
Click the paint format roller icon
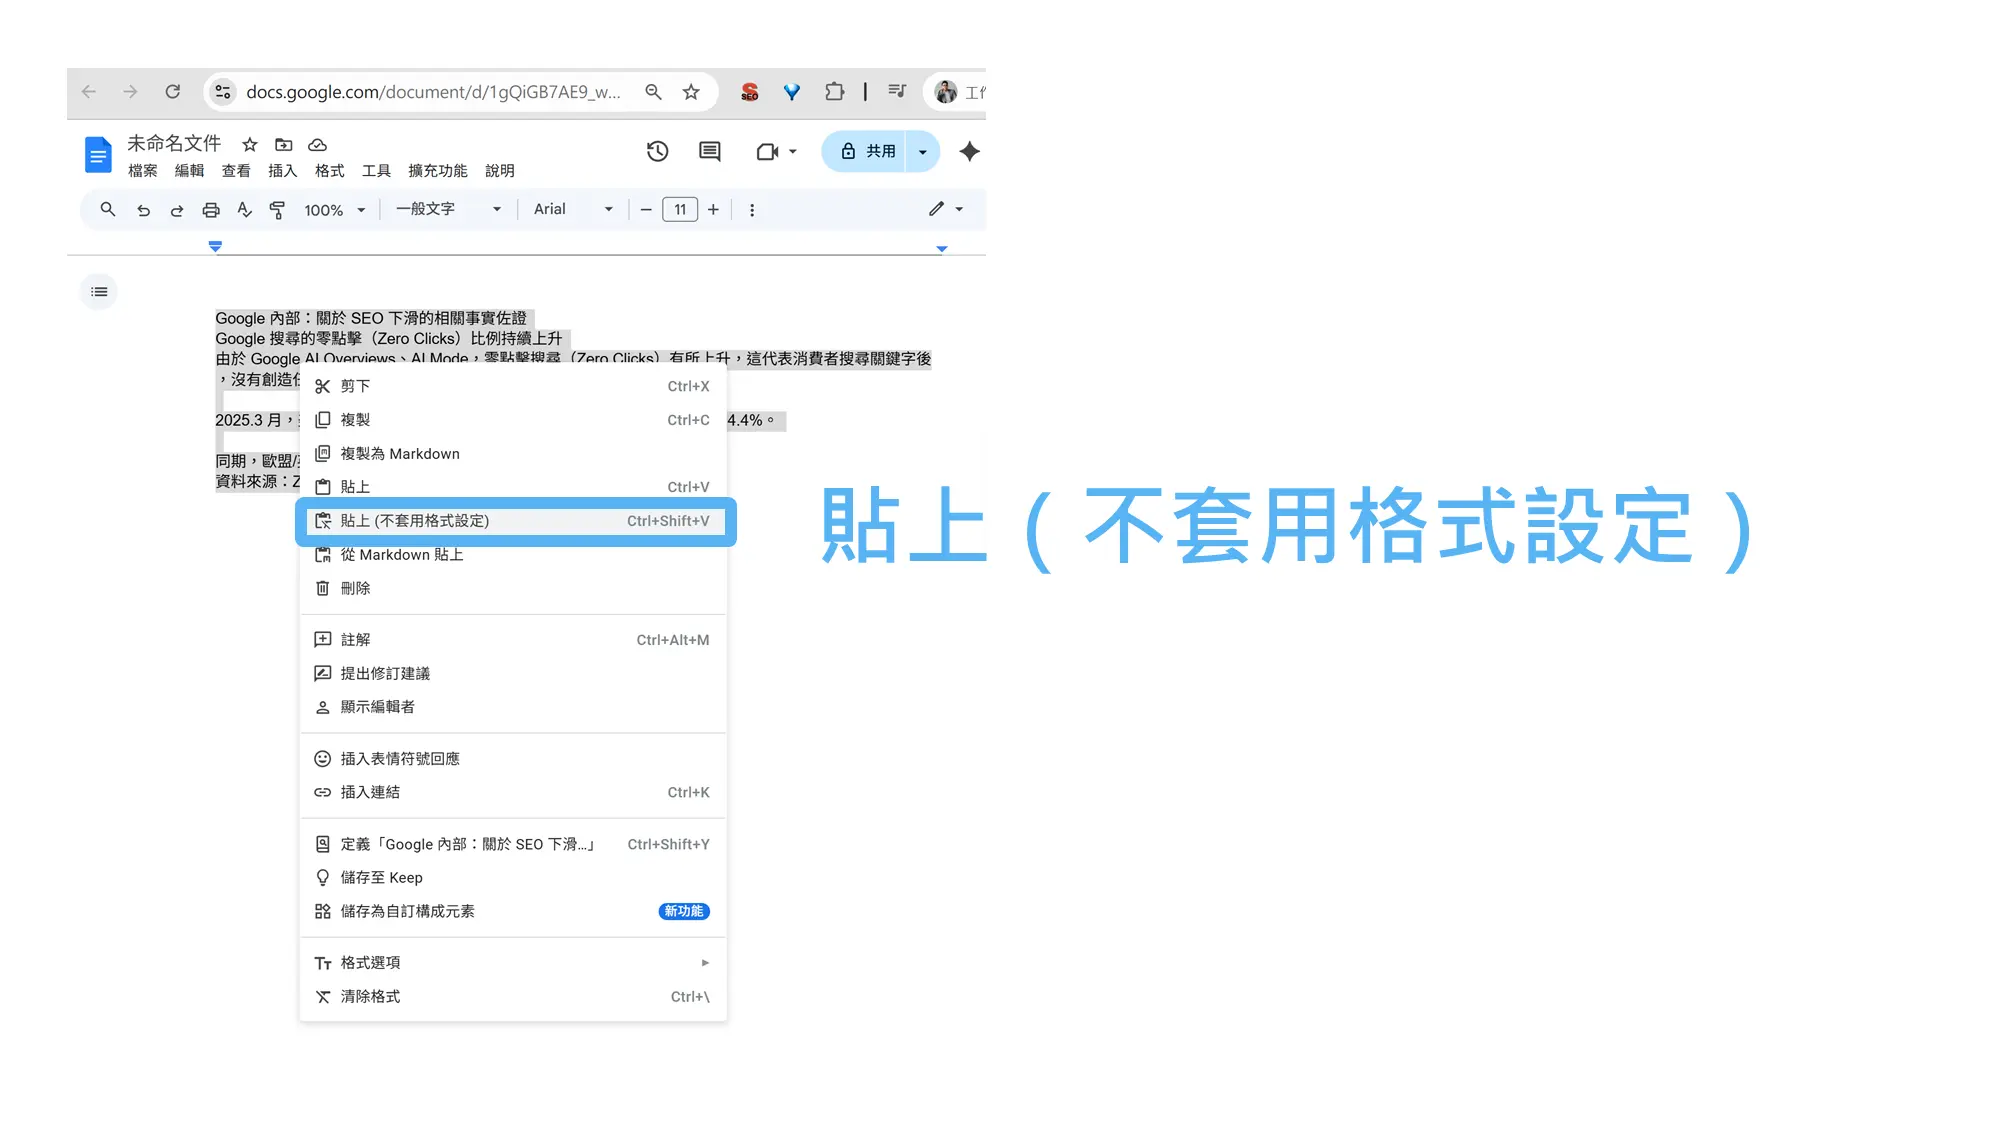[277, 210]
